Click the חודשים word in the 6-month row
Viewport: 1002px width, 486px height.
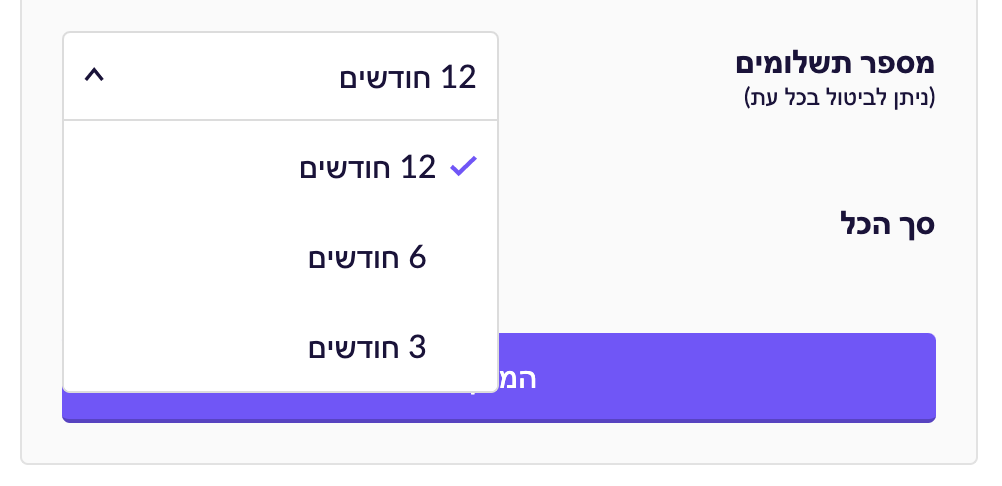point(354,258)
